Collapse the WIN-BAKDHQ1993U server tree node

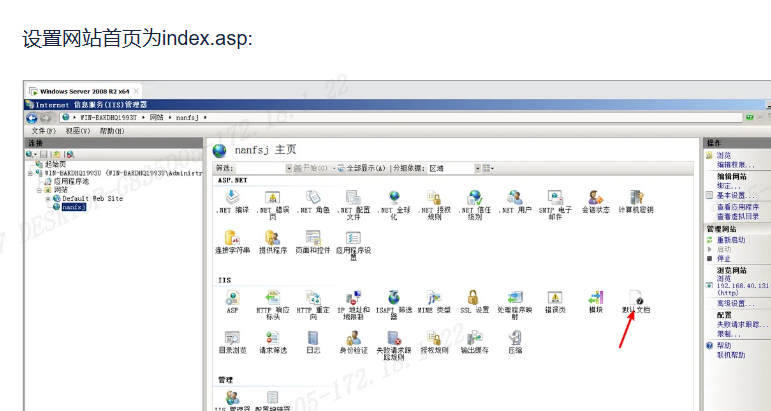pos(31,173)
